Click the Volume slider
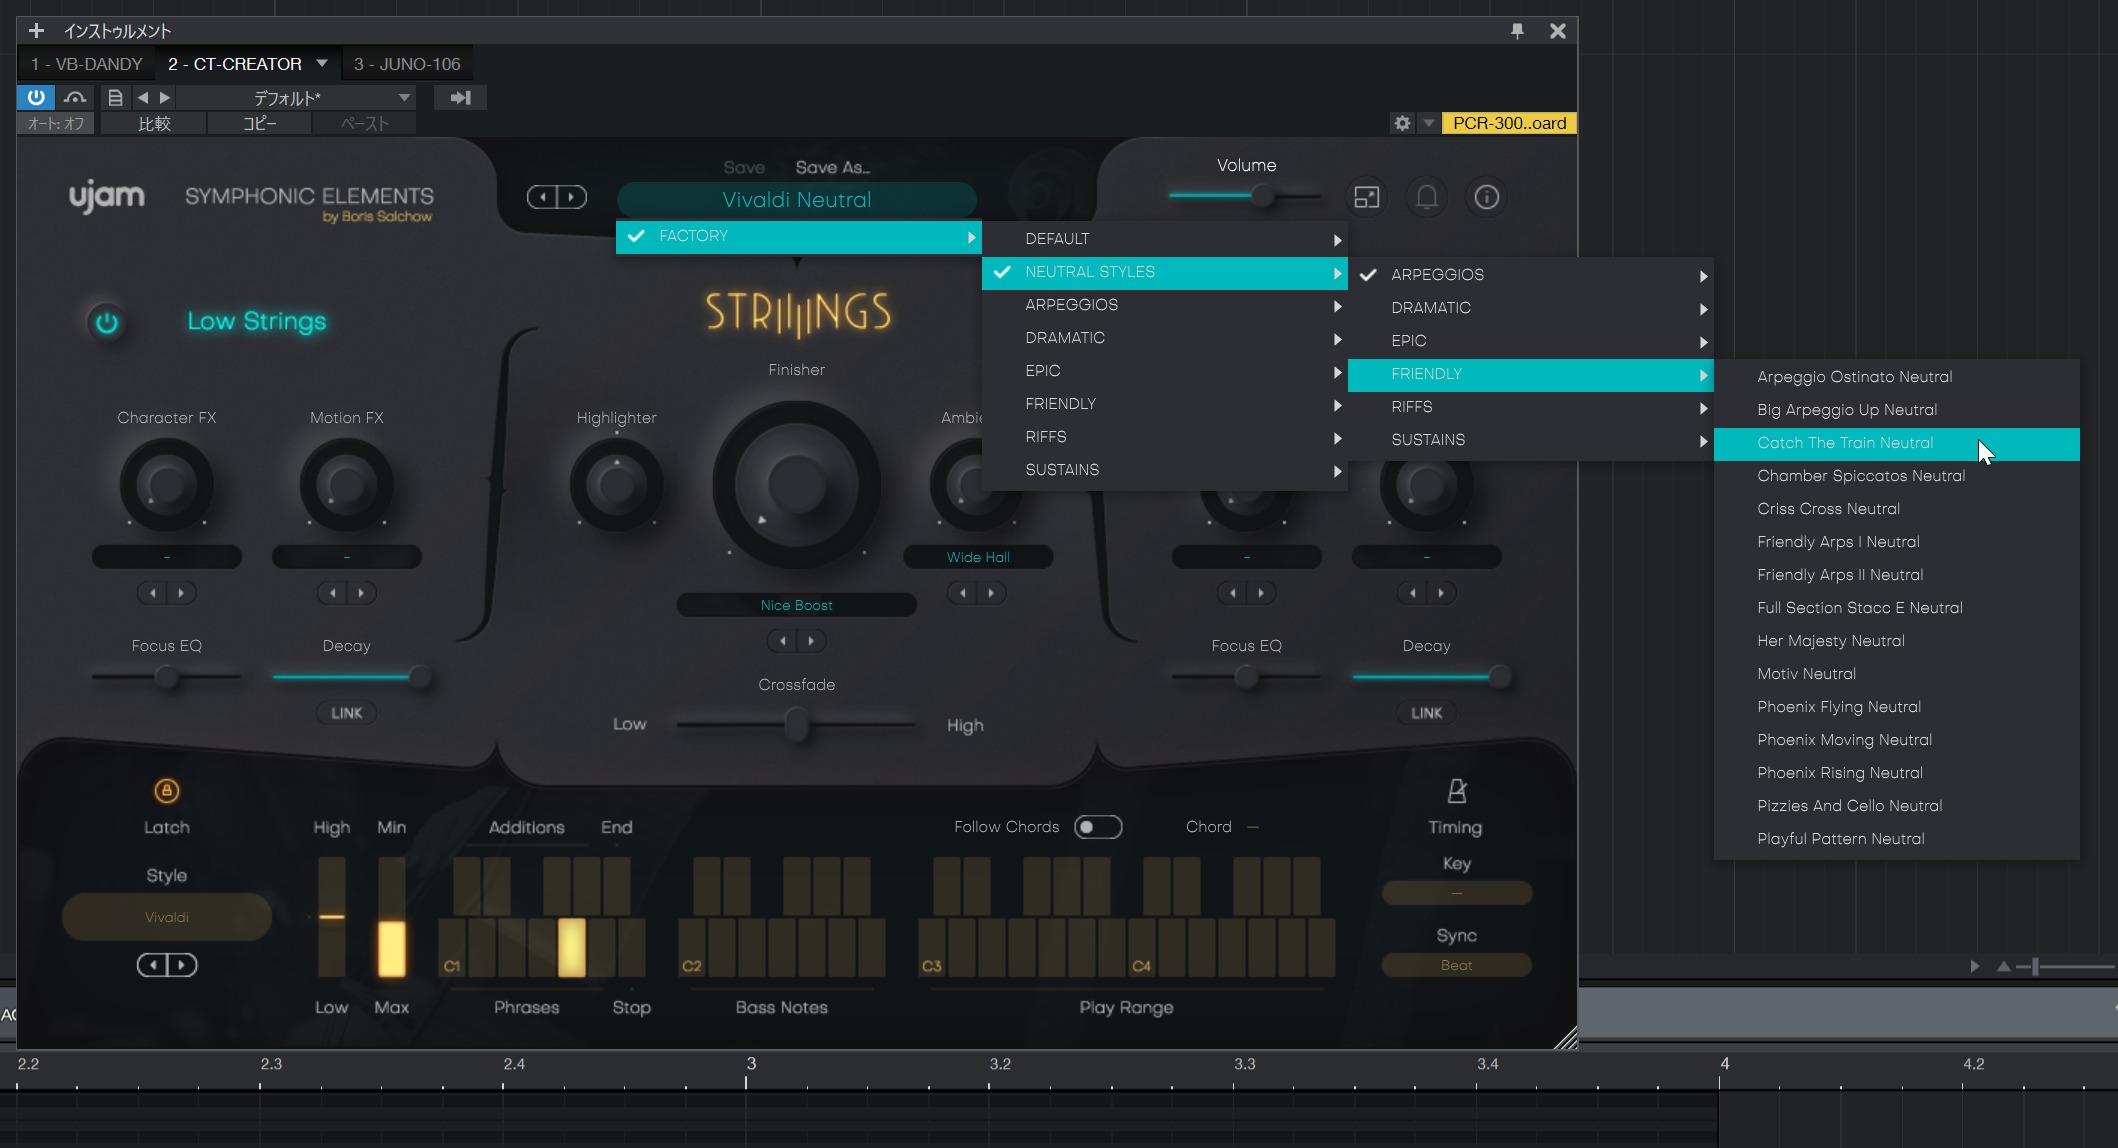The image size is (2118, 1148). click(x=1246, y=196)
